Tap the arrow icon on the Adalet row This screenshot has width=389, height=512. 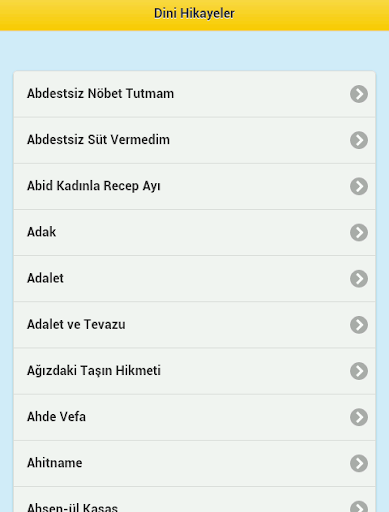click(359, 279)
